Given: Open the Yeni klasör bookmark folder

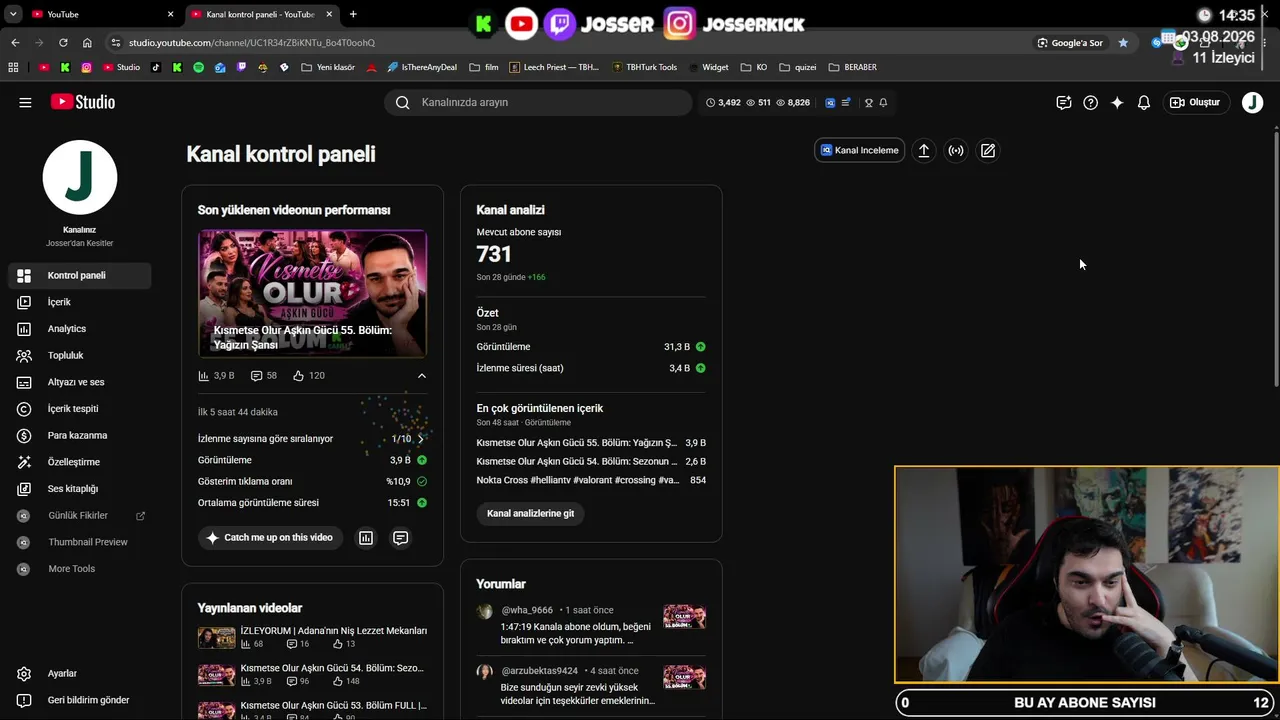Looking at the screenshot, I should click(x=328, y=67).
